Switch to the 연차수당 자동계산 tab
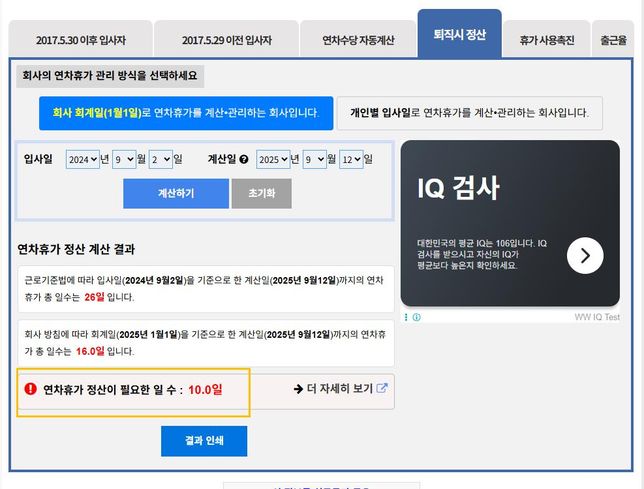 358,41
